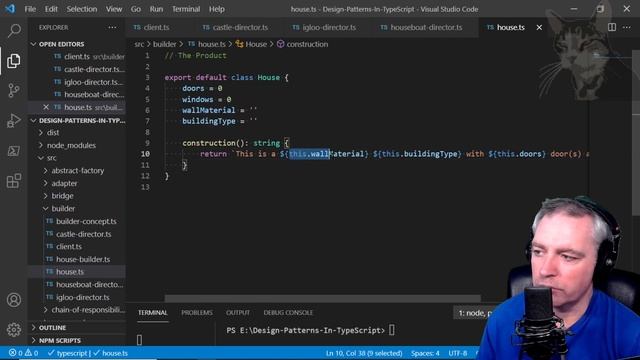The height and width of the screenshot is (360, 640).
Task: Open the Extensions view
Action: tap(14, 181)
